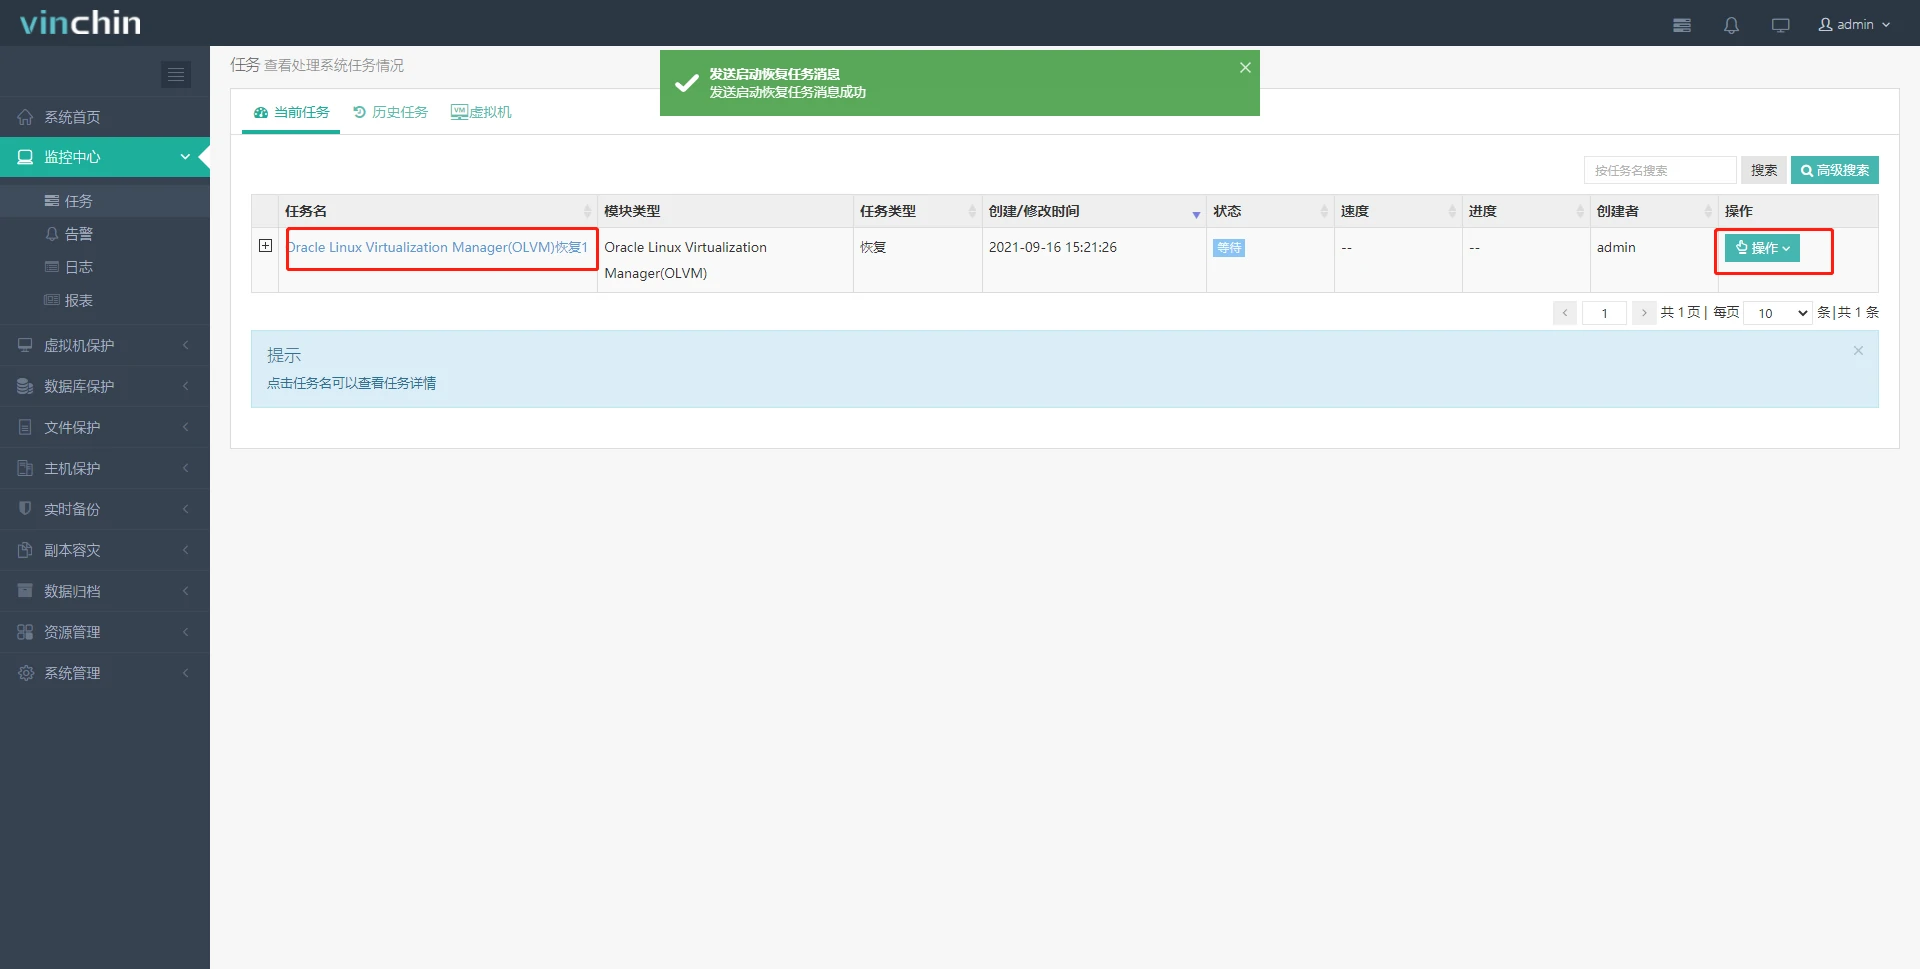Image resolution: width=1920 pixels, height=969 pixels.
Task: Dismiss the 提示 tip panel
Action: [x=1857, y=351]
